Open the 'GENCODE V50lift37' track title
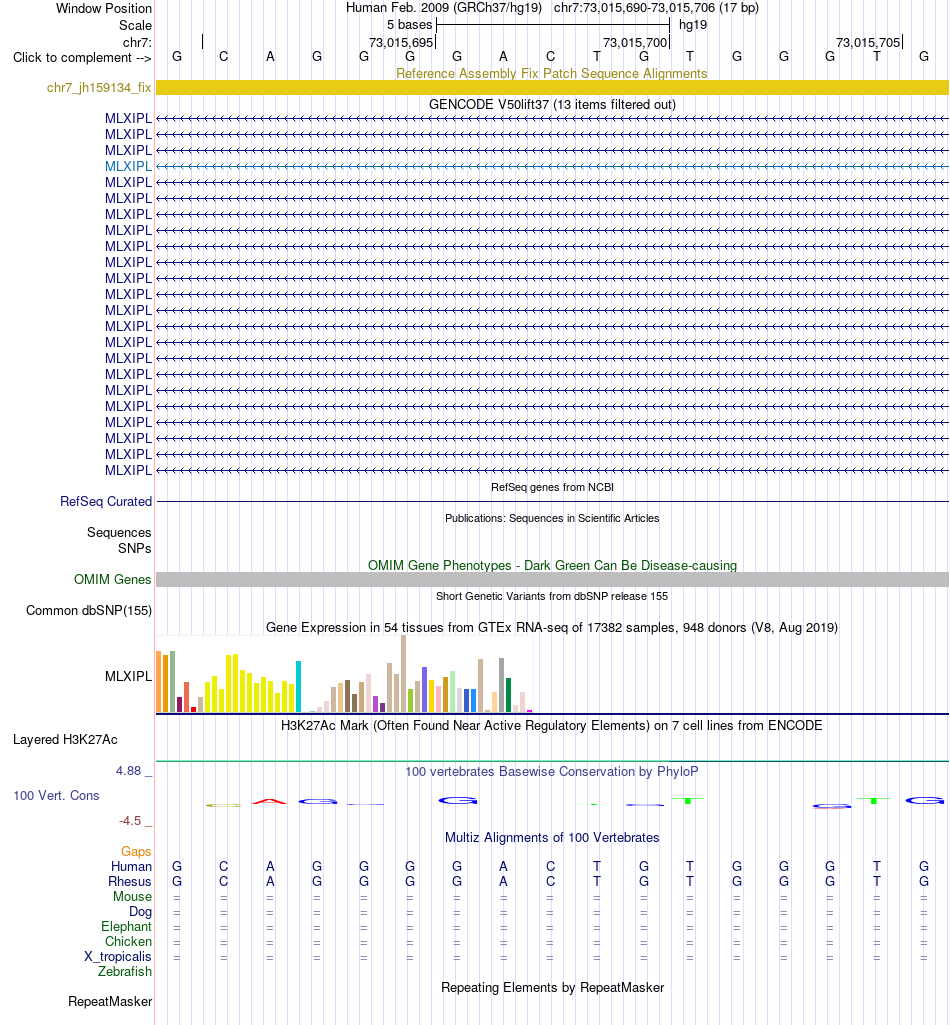 point(552,105)
